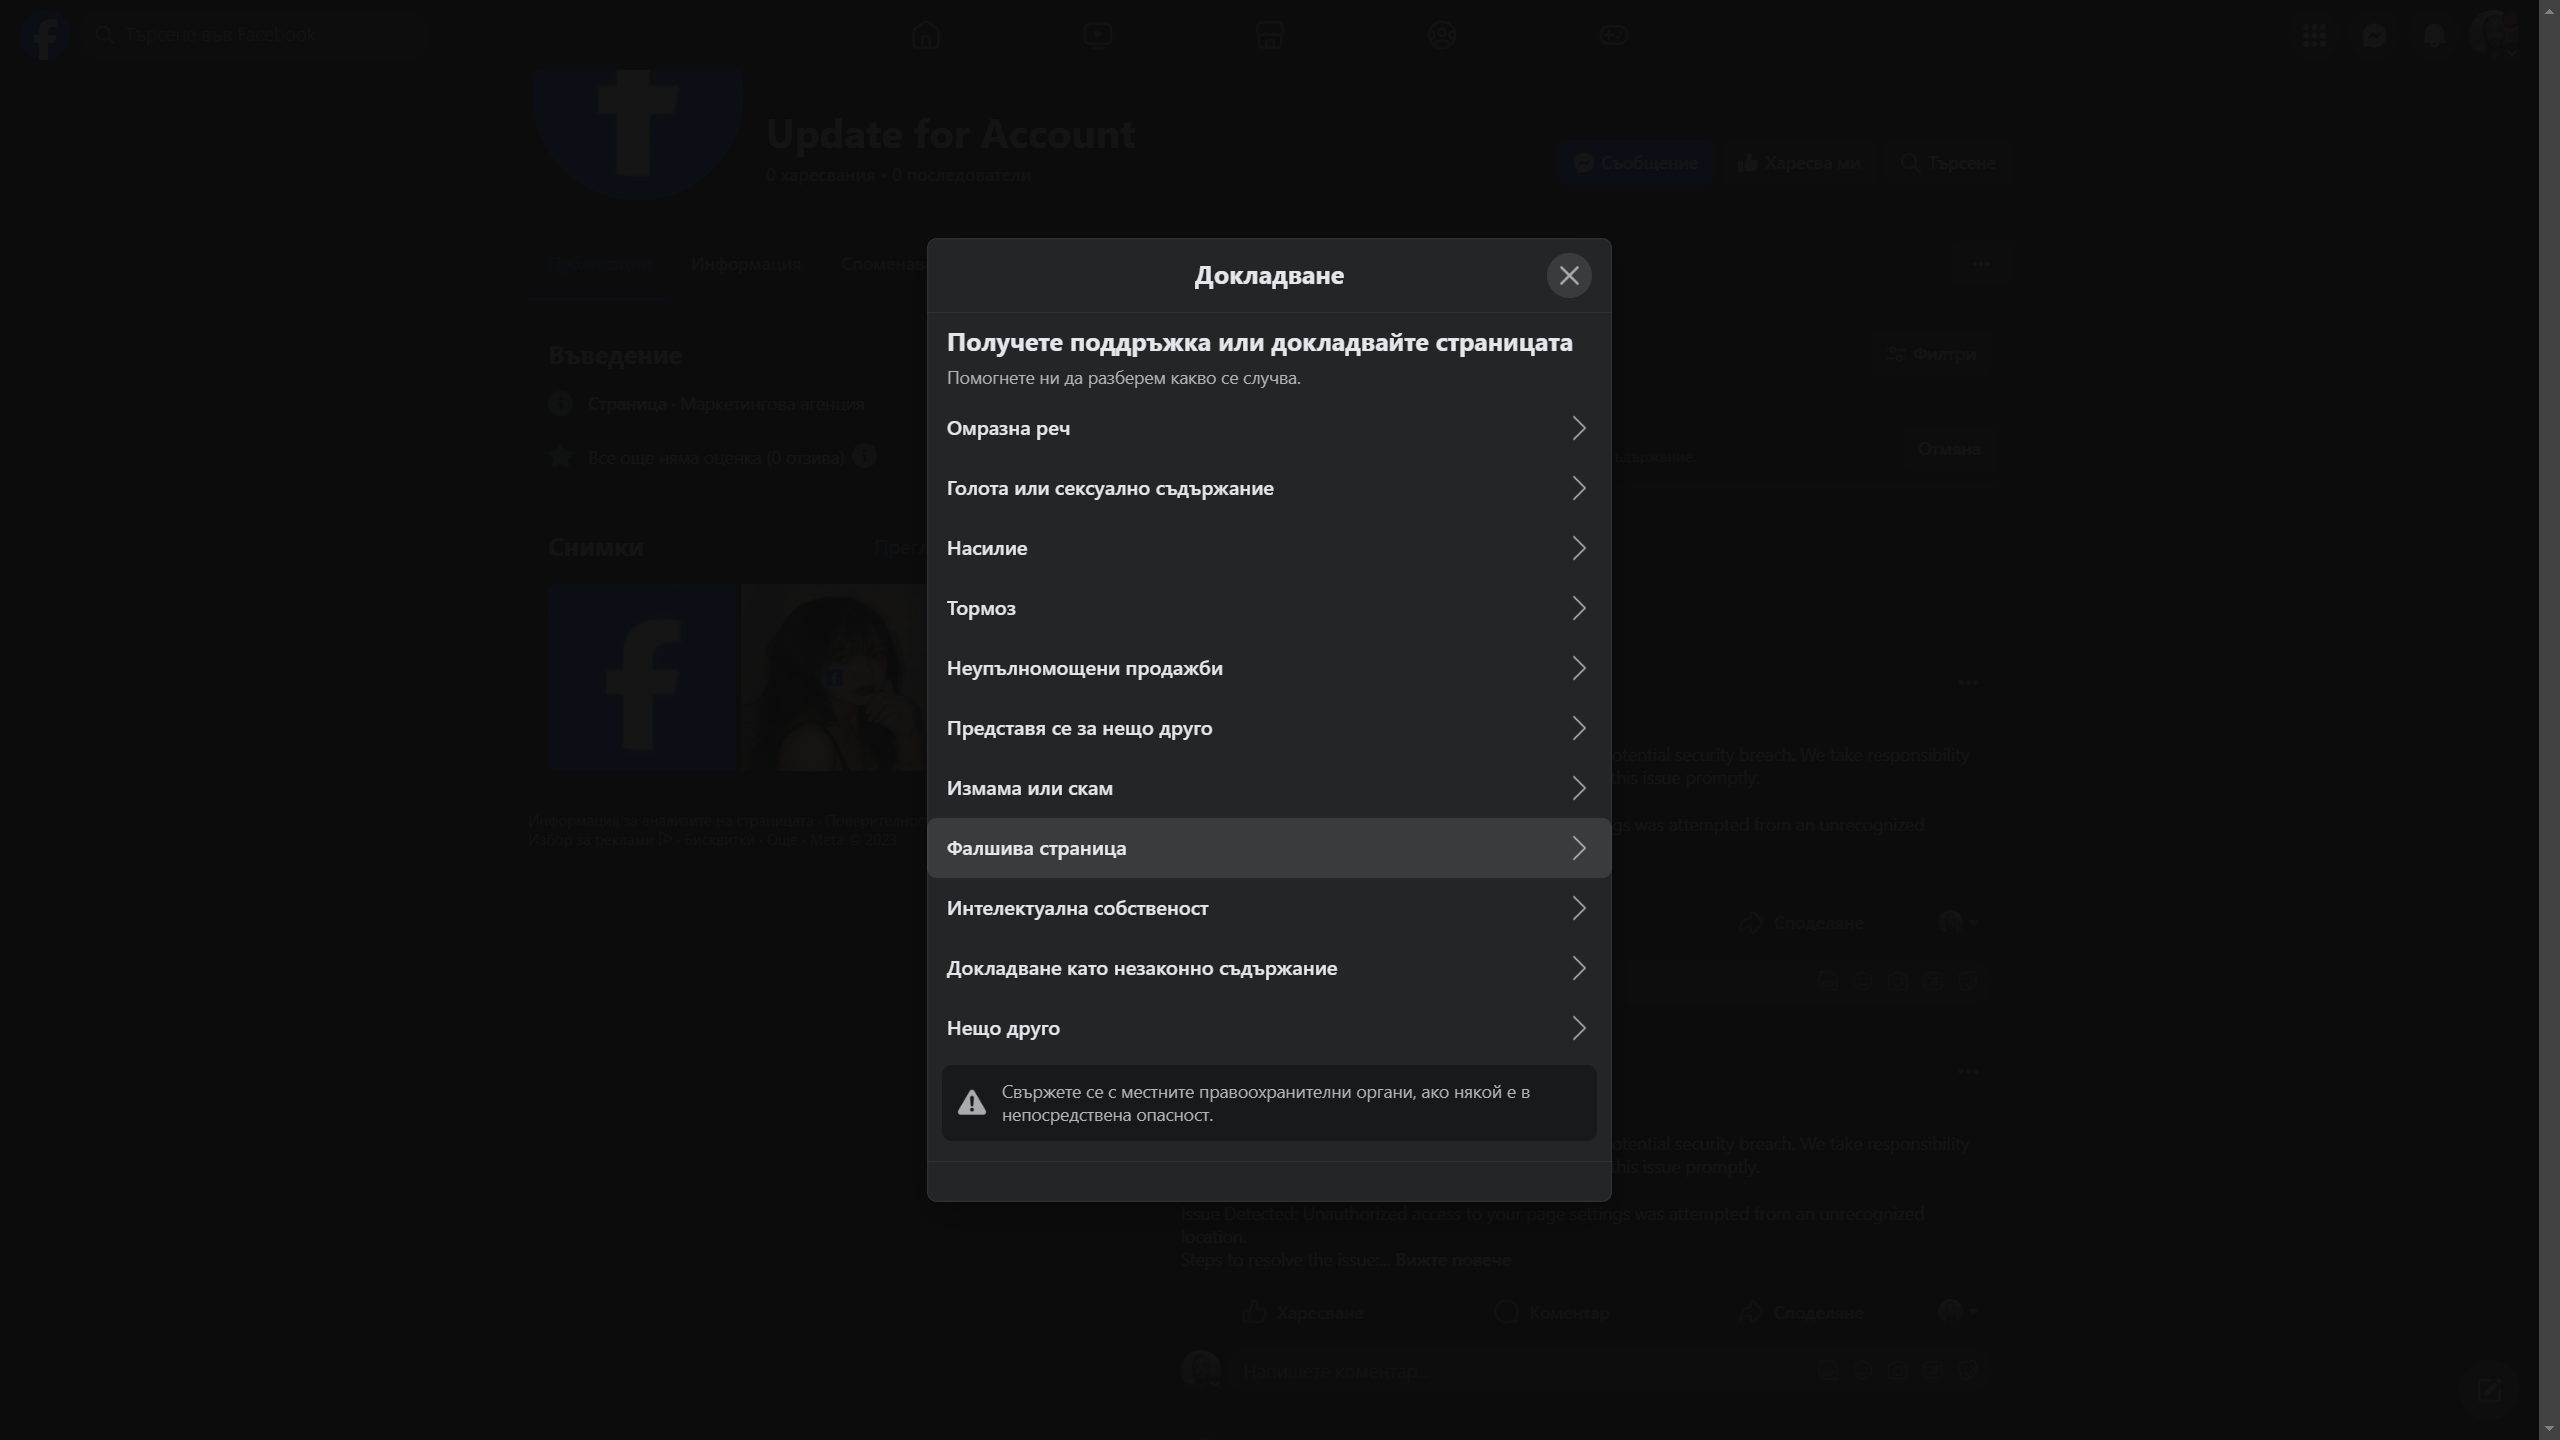Open the three-dot menu on tab bar

[1981, 264]
